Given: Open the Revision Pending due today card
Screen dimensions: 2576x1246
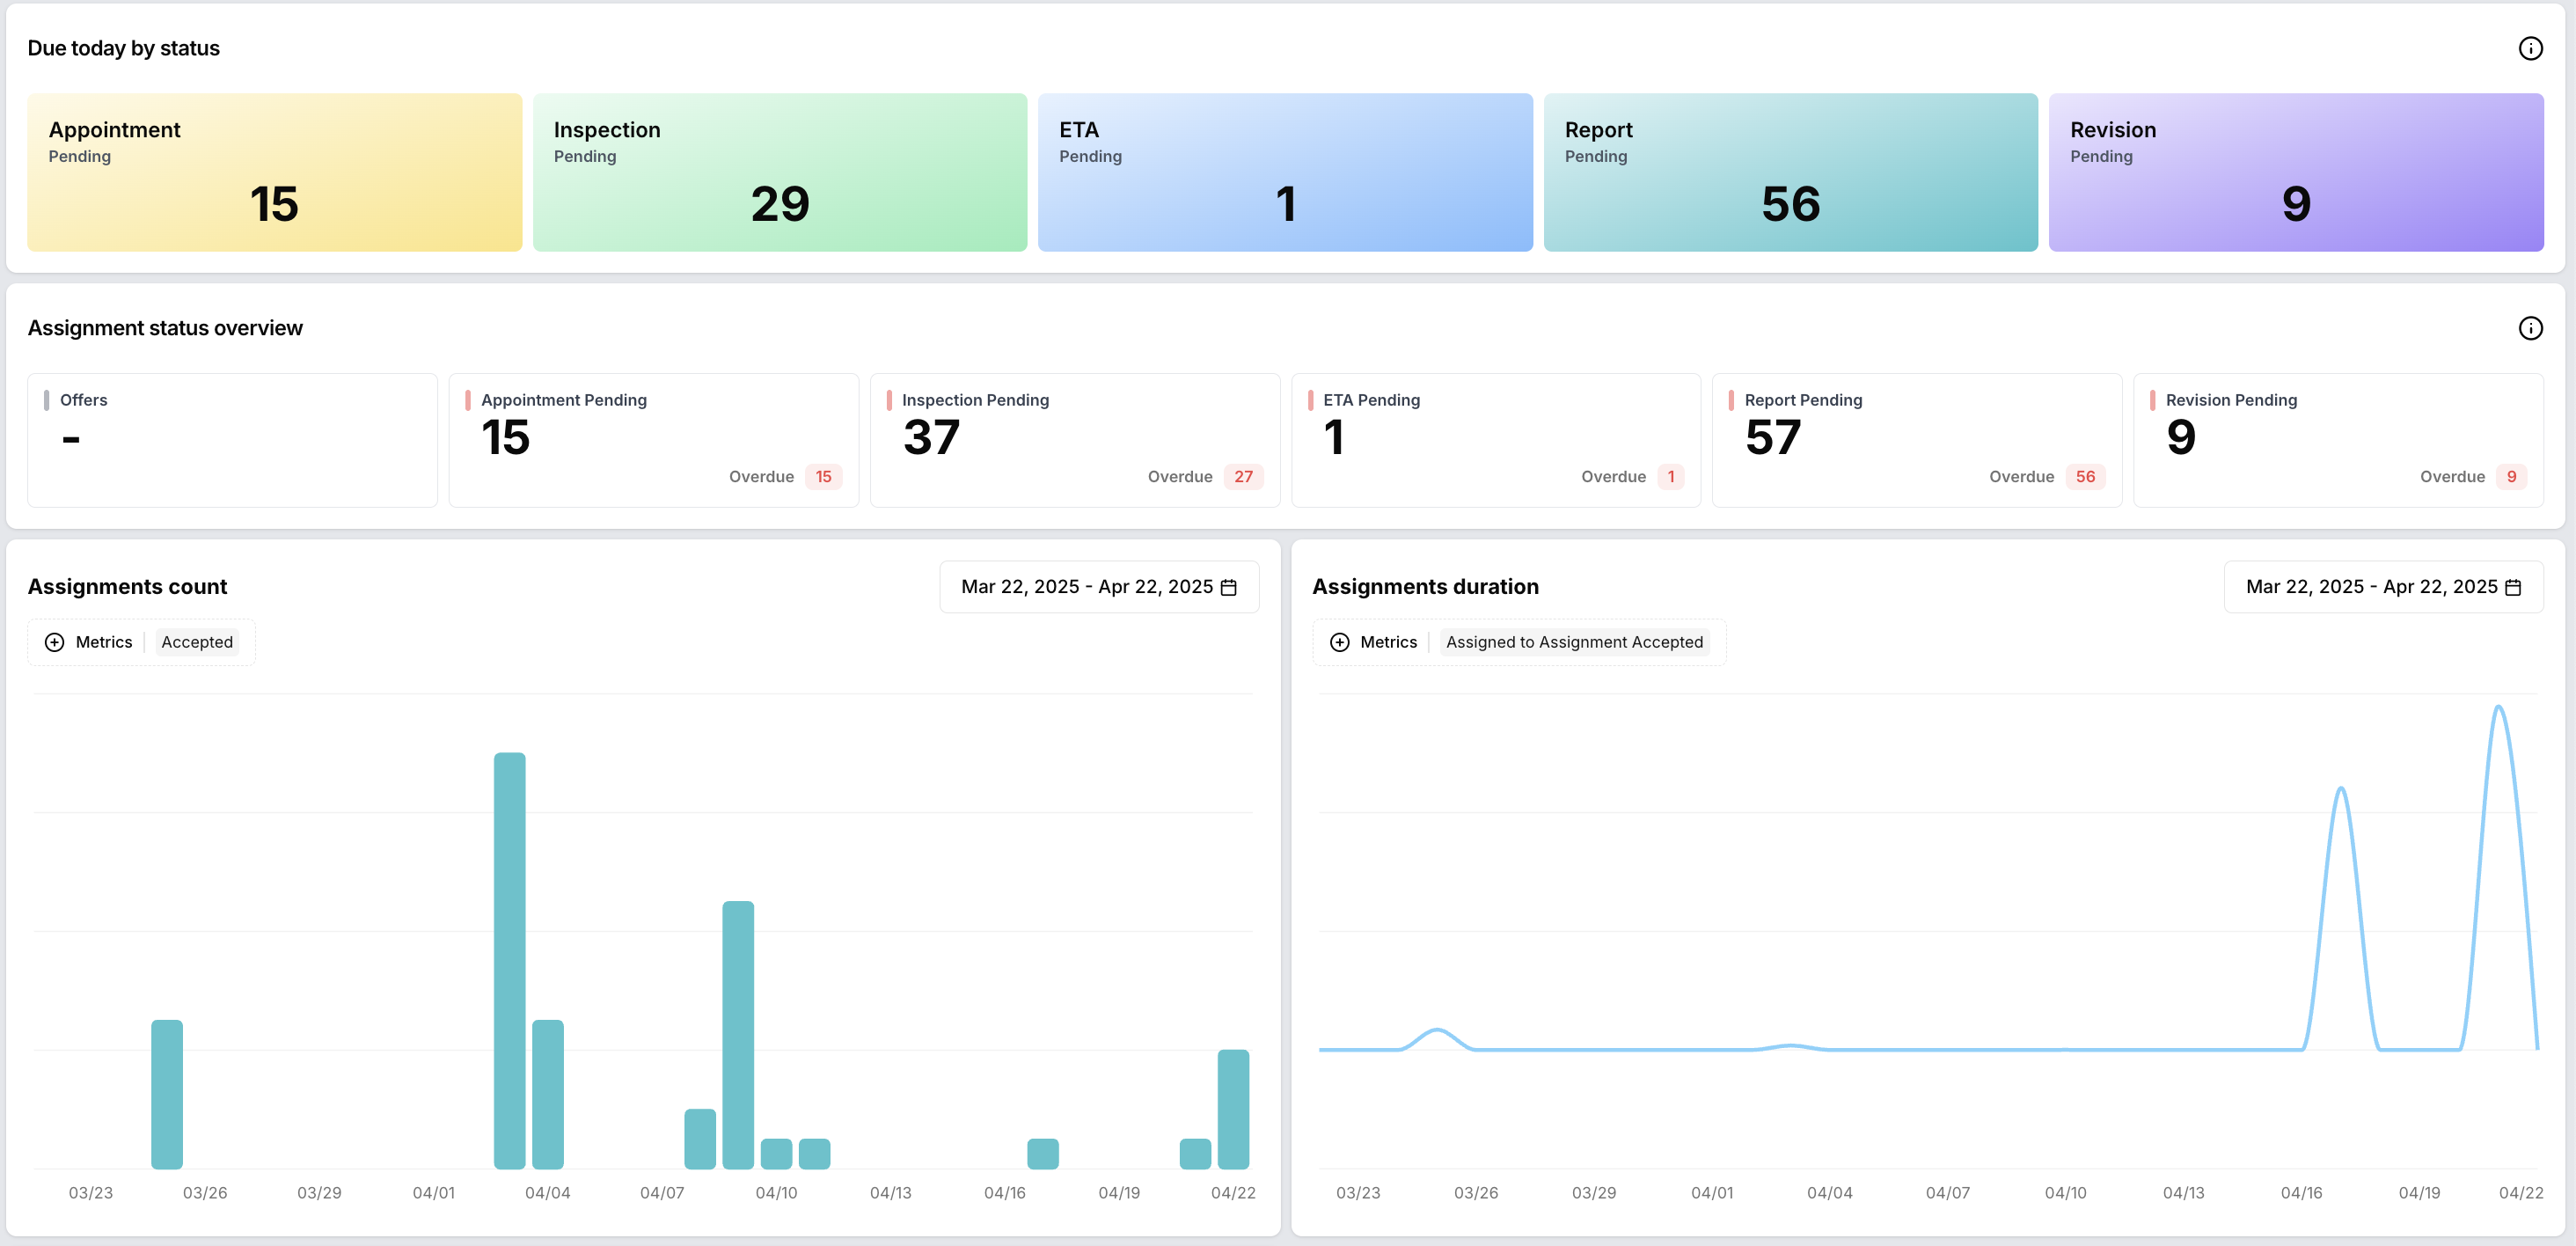Looking at the screenshot, I should click(2295, 172).
